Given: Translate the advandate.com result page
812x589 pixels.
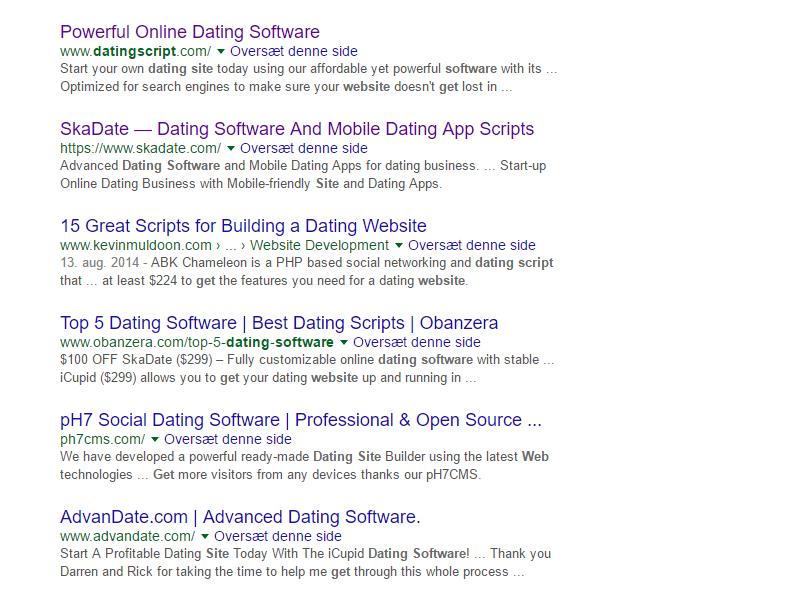Looking at the screenshot, I should [x=278, y=536].
